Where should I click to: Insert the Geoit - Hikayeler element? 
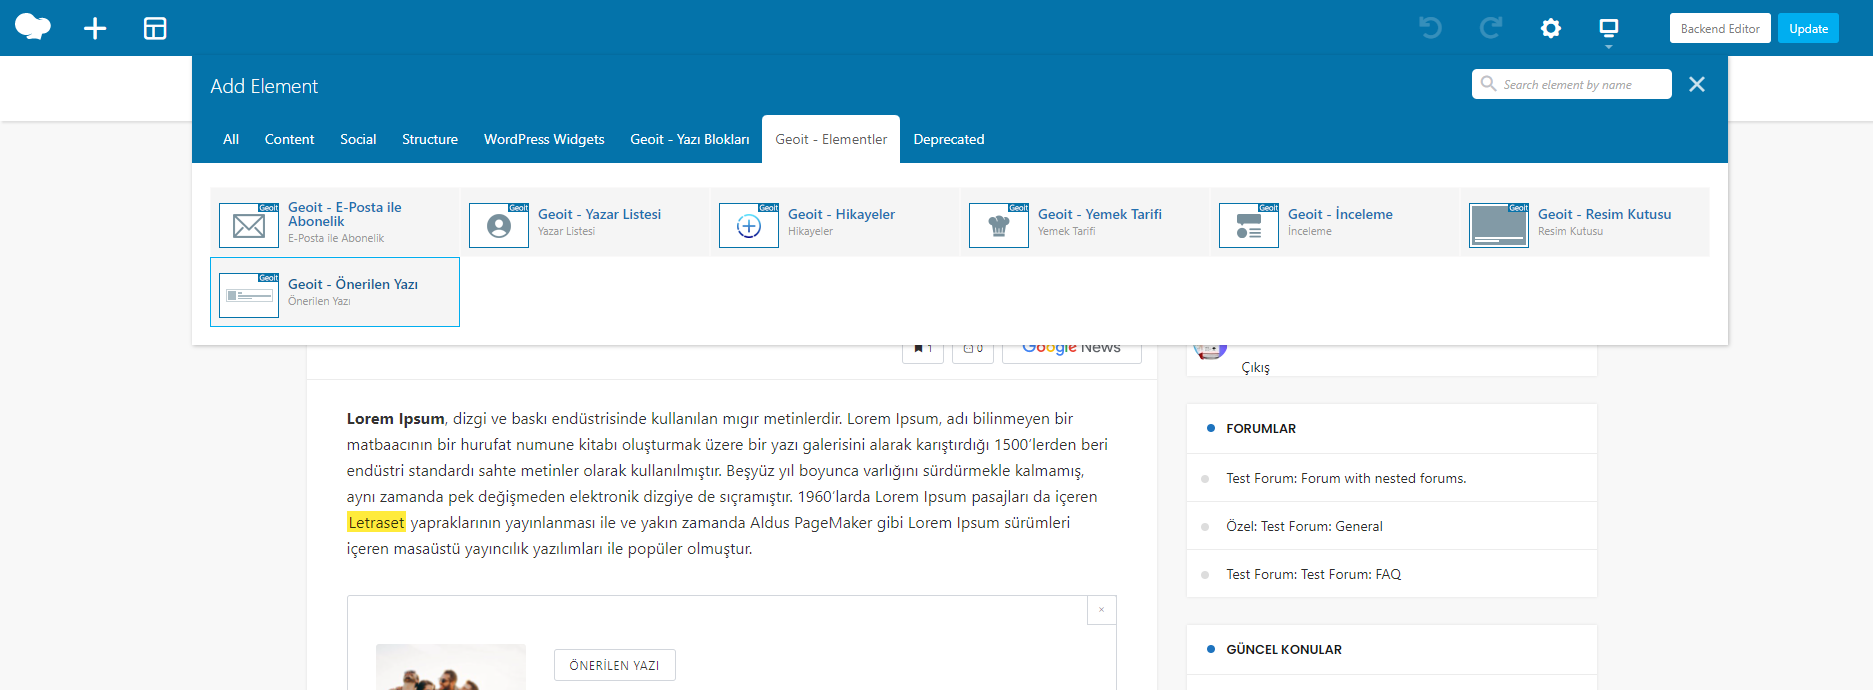835,222
